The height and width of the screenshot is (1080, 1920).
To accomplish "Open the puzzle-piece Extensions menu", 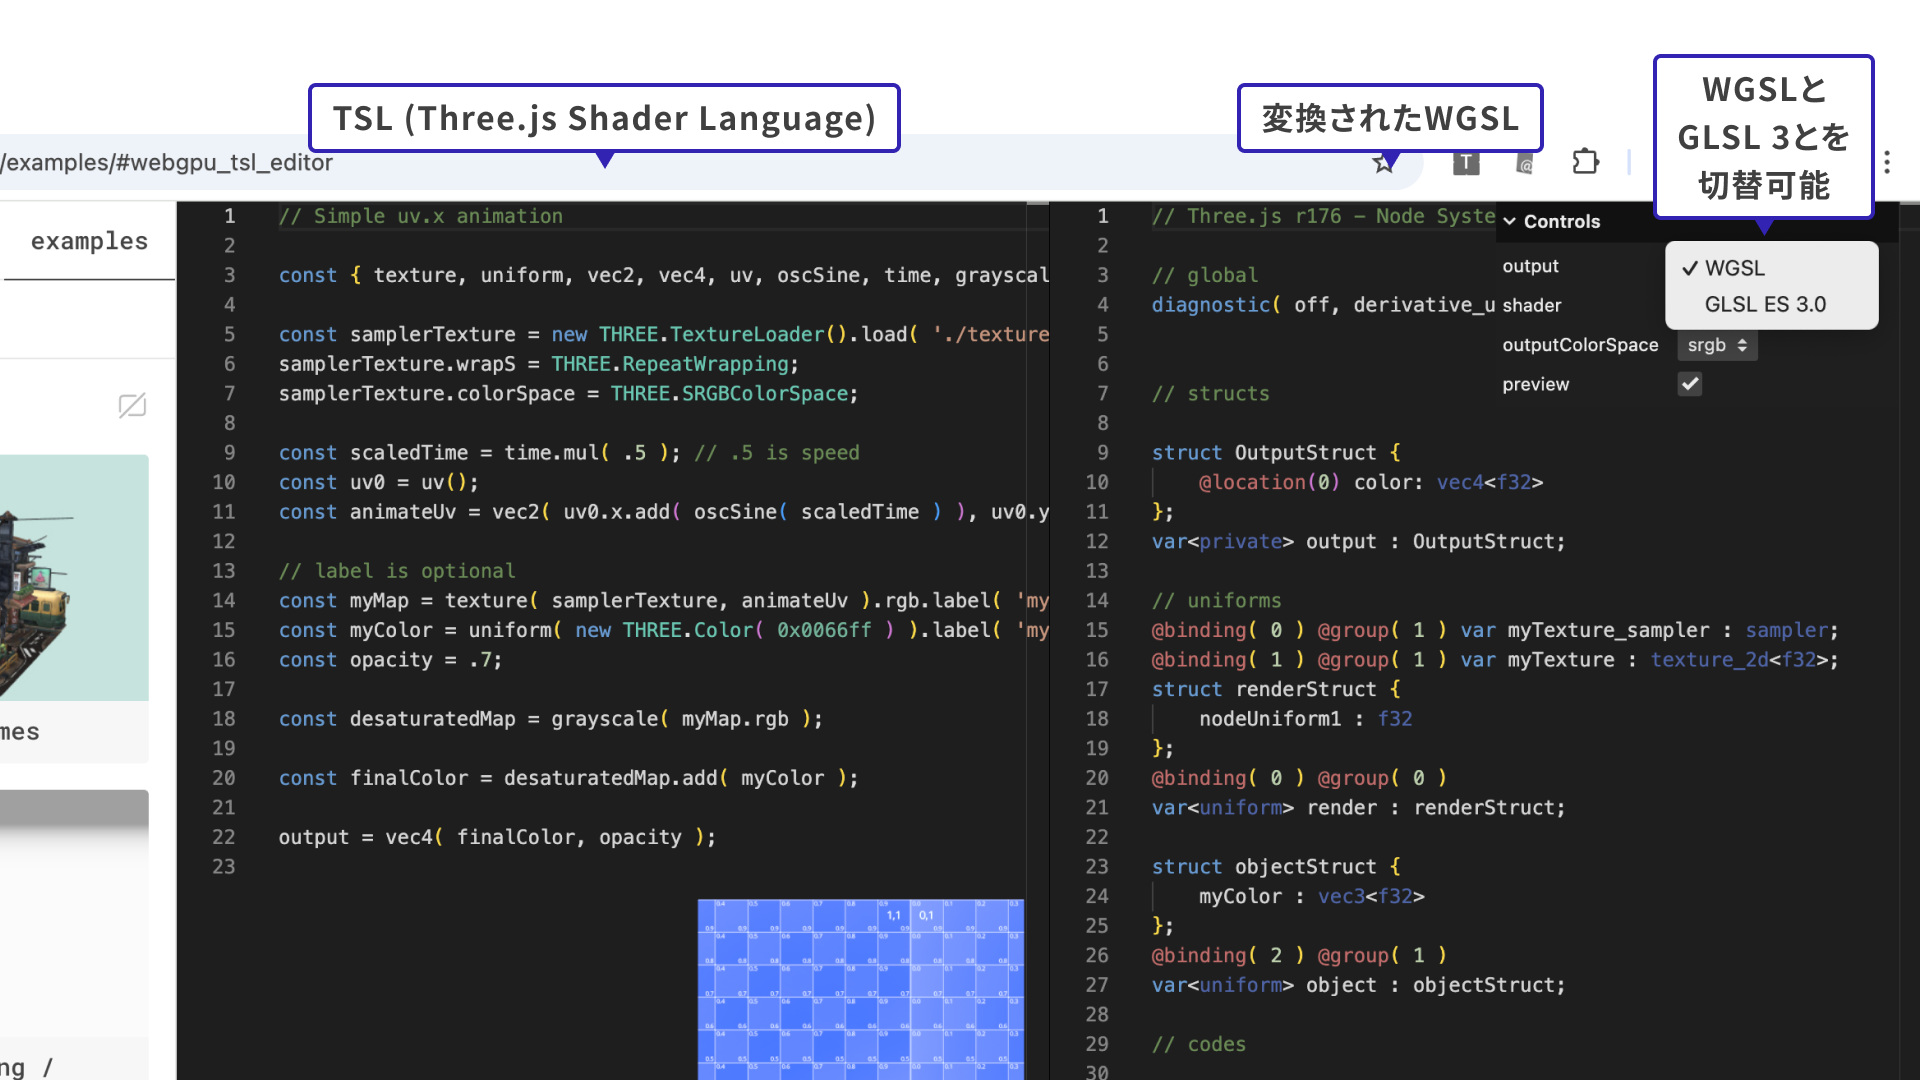I will click(1585, 162).
